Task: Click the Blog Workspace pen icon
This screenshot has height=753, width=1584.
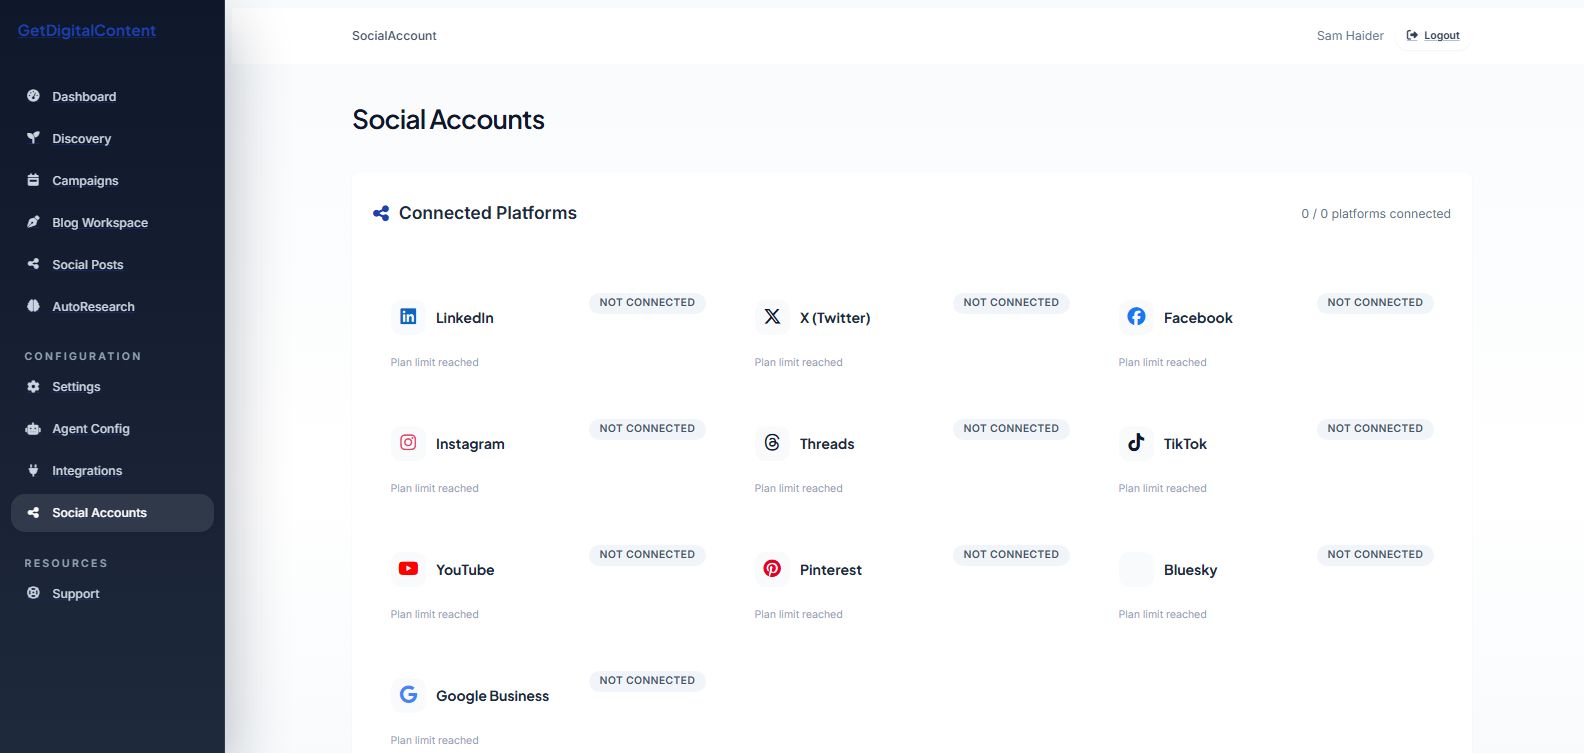Action: pos(33,222)
